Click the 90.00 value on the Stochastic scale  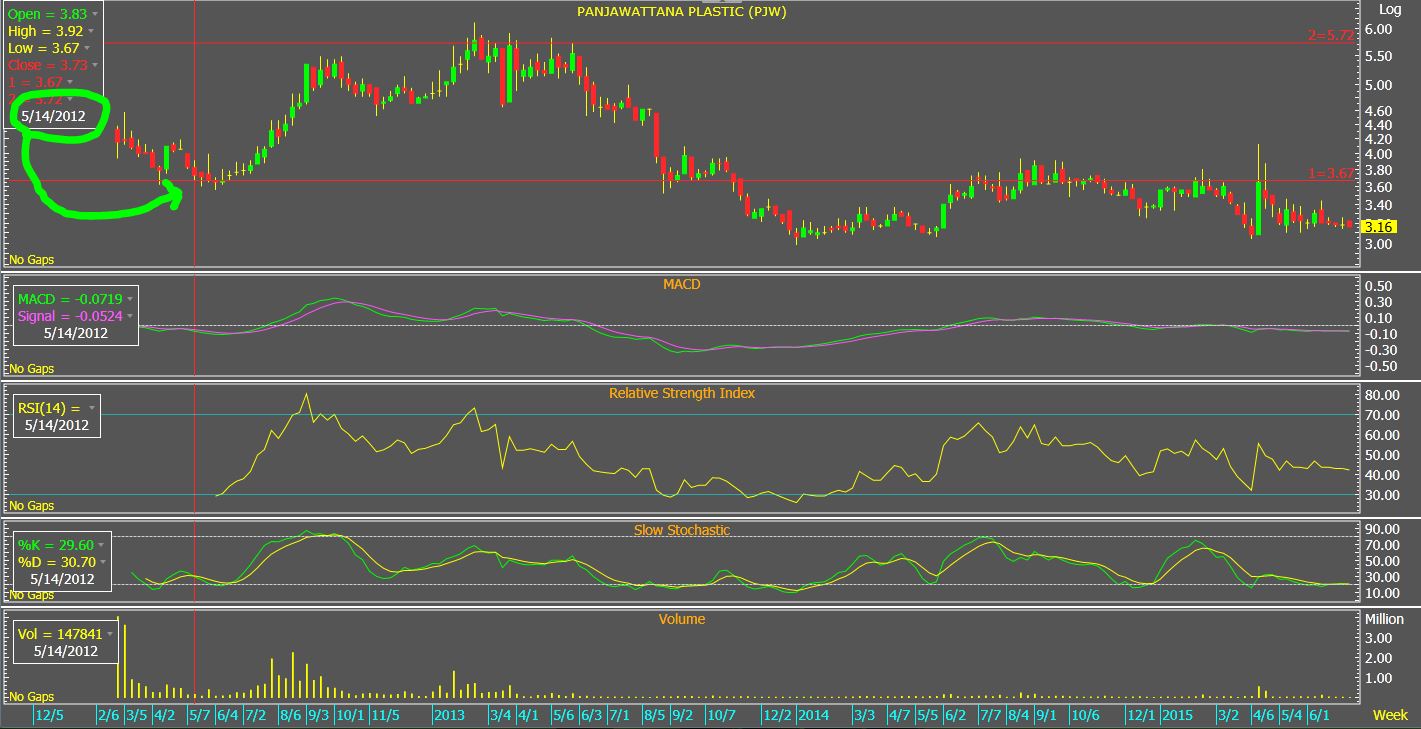pyautogui.click(x=1381, y=529)
